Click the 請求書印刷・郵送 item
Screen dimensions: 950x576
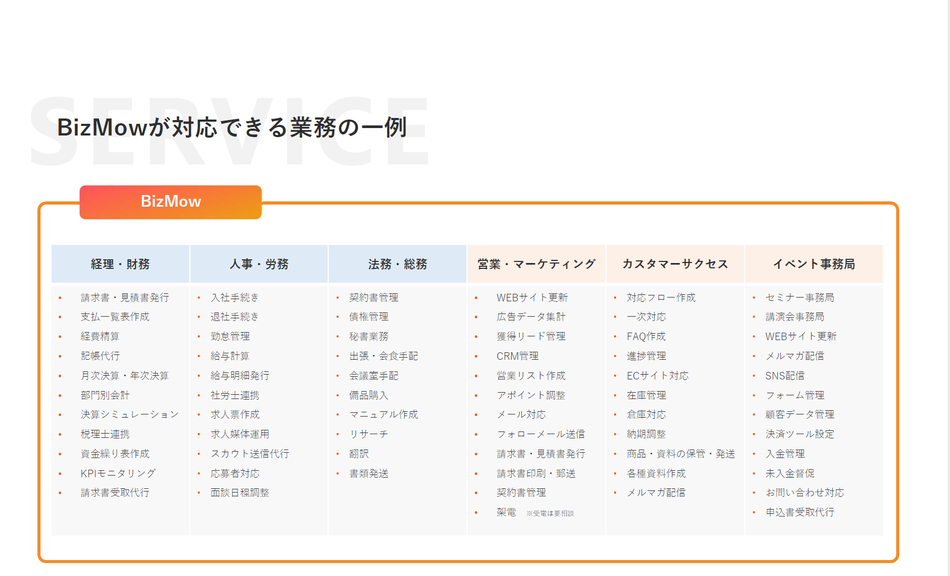click(536, 473)
